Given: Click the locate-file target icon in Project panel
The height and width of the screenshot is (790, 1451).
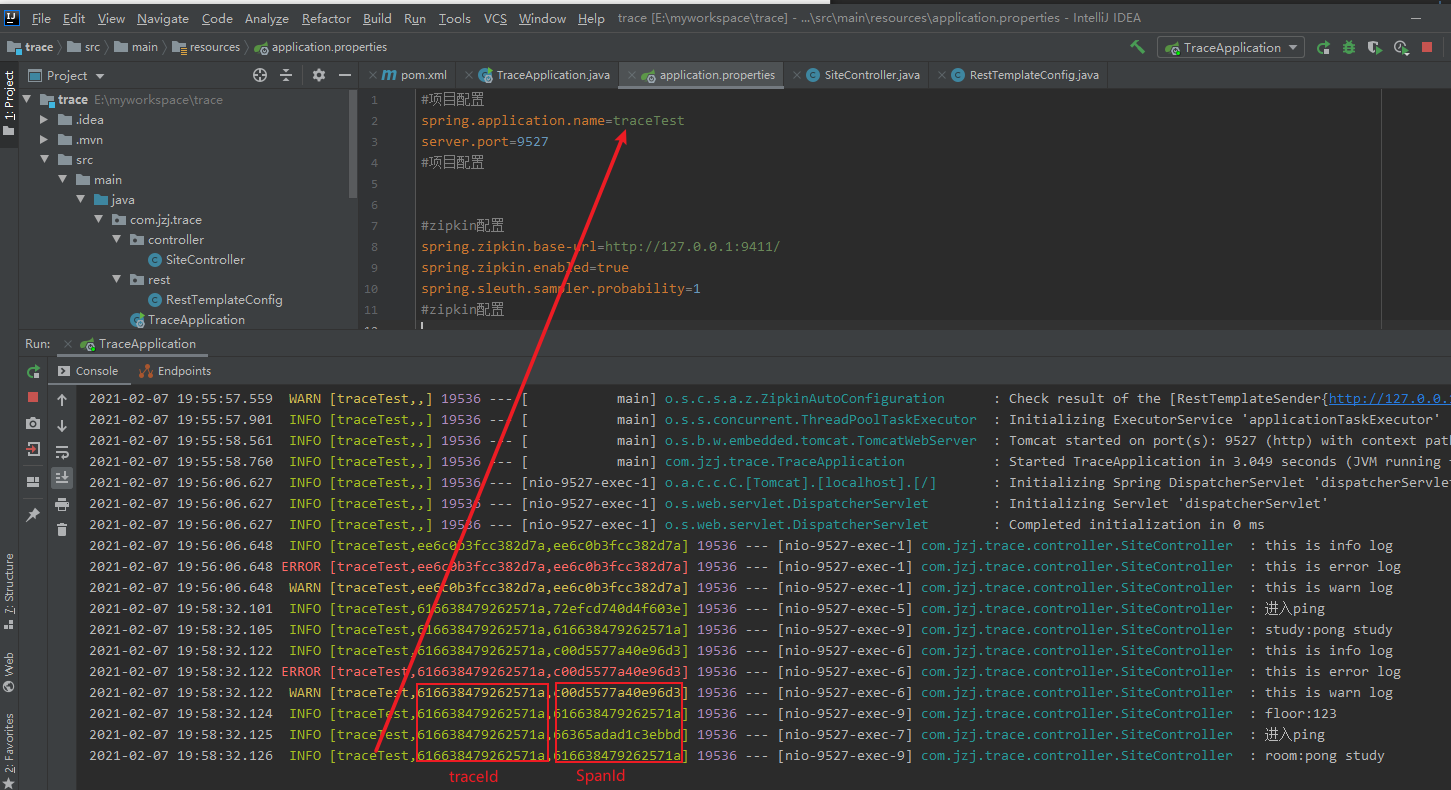Looking at the screenshot, I should [x=260, y=75].
